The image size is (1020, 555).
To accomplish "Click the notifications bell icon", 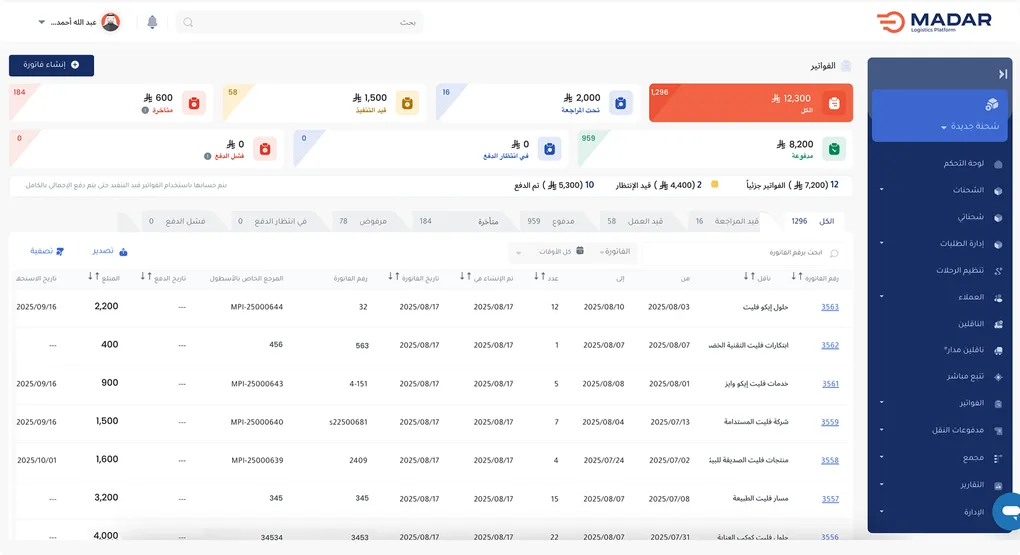I will coord(152,22).
